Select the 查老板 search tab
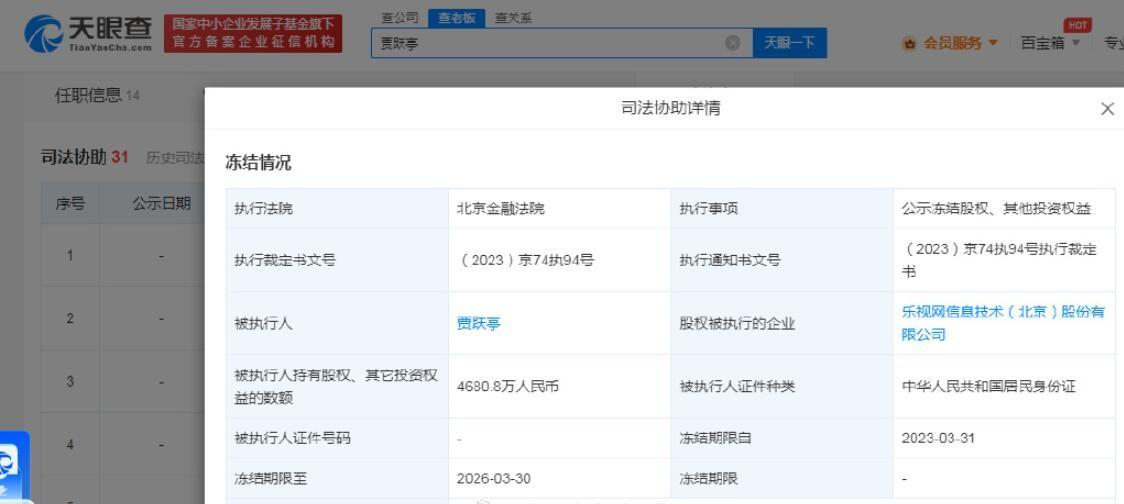Screen dimensions: 1124x504 point(457,19)
